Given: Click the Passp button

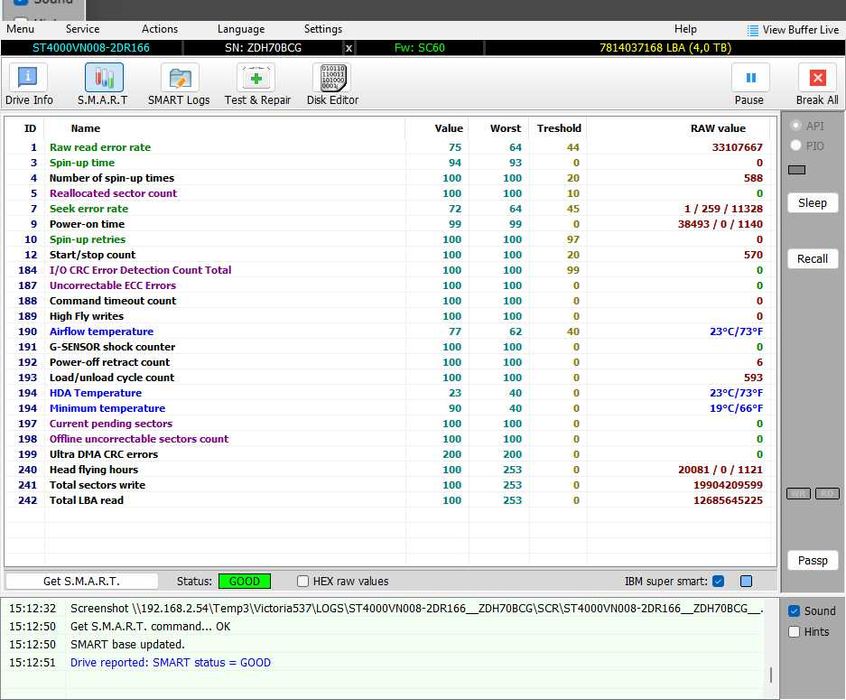Looking at the screenshot, I should [x=812, y=561].
